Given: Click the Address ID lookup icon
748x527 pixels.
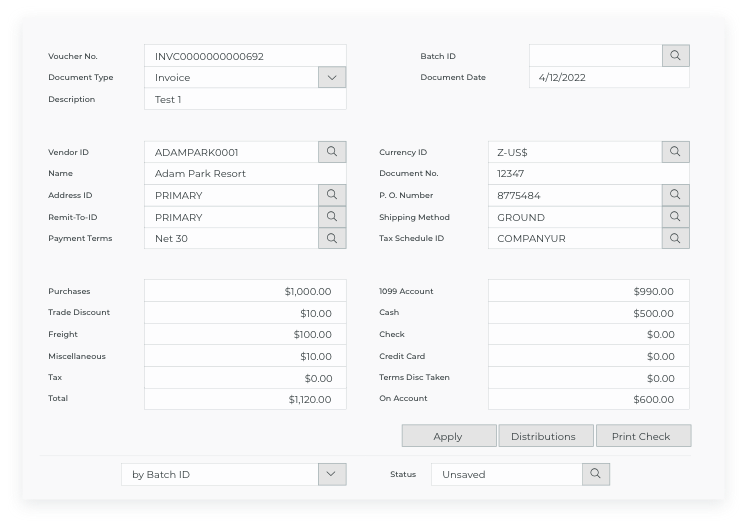Looking at the screenshot, I should (x=332, y=195).
